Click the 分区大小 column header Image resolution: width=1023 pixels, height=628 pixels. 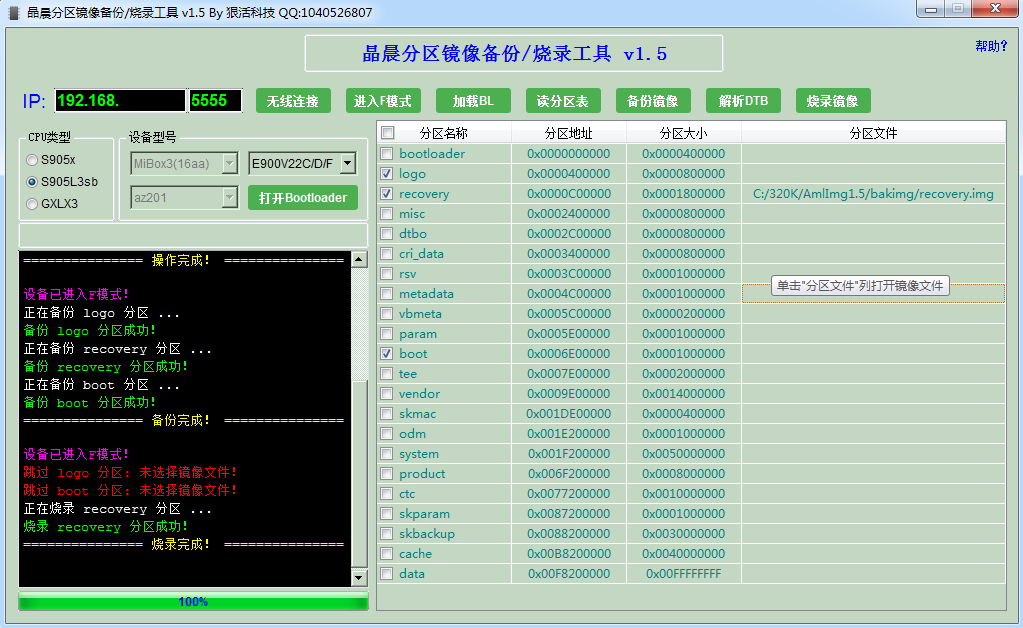(x=684, y=133)
